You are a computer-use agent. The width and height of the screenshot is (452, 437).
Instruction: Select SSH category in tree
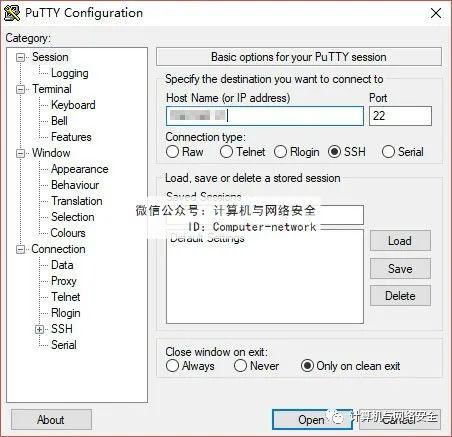point(62,329)
